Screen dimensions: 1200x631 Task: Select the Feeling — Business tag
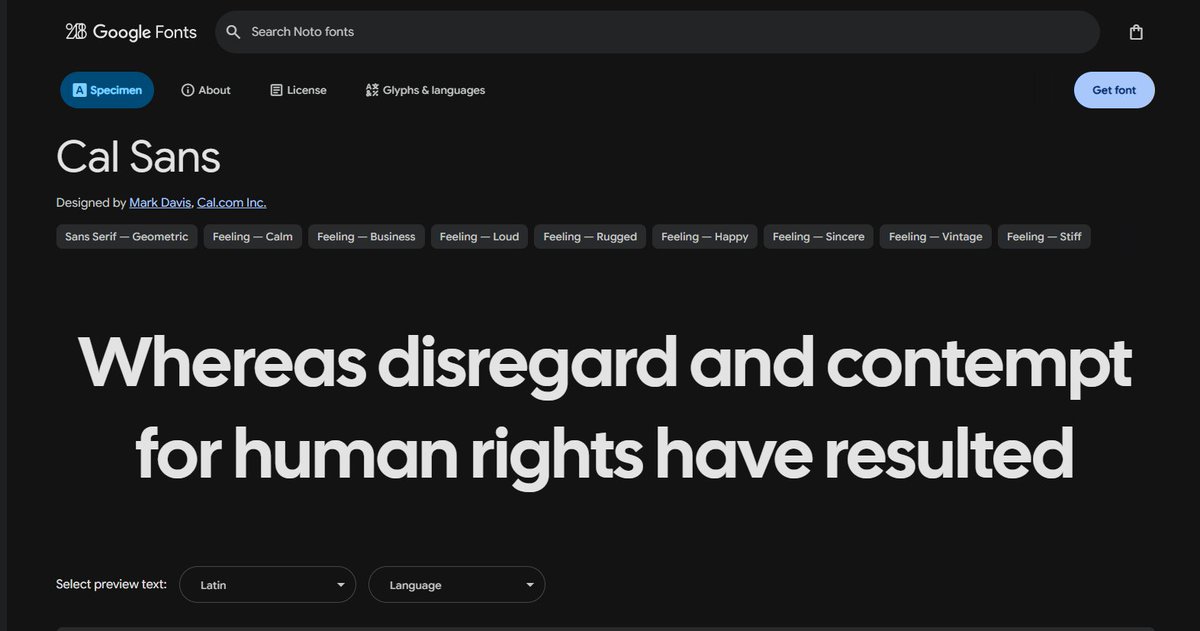(x=367, y=237)
